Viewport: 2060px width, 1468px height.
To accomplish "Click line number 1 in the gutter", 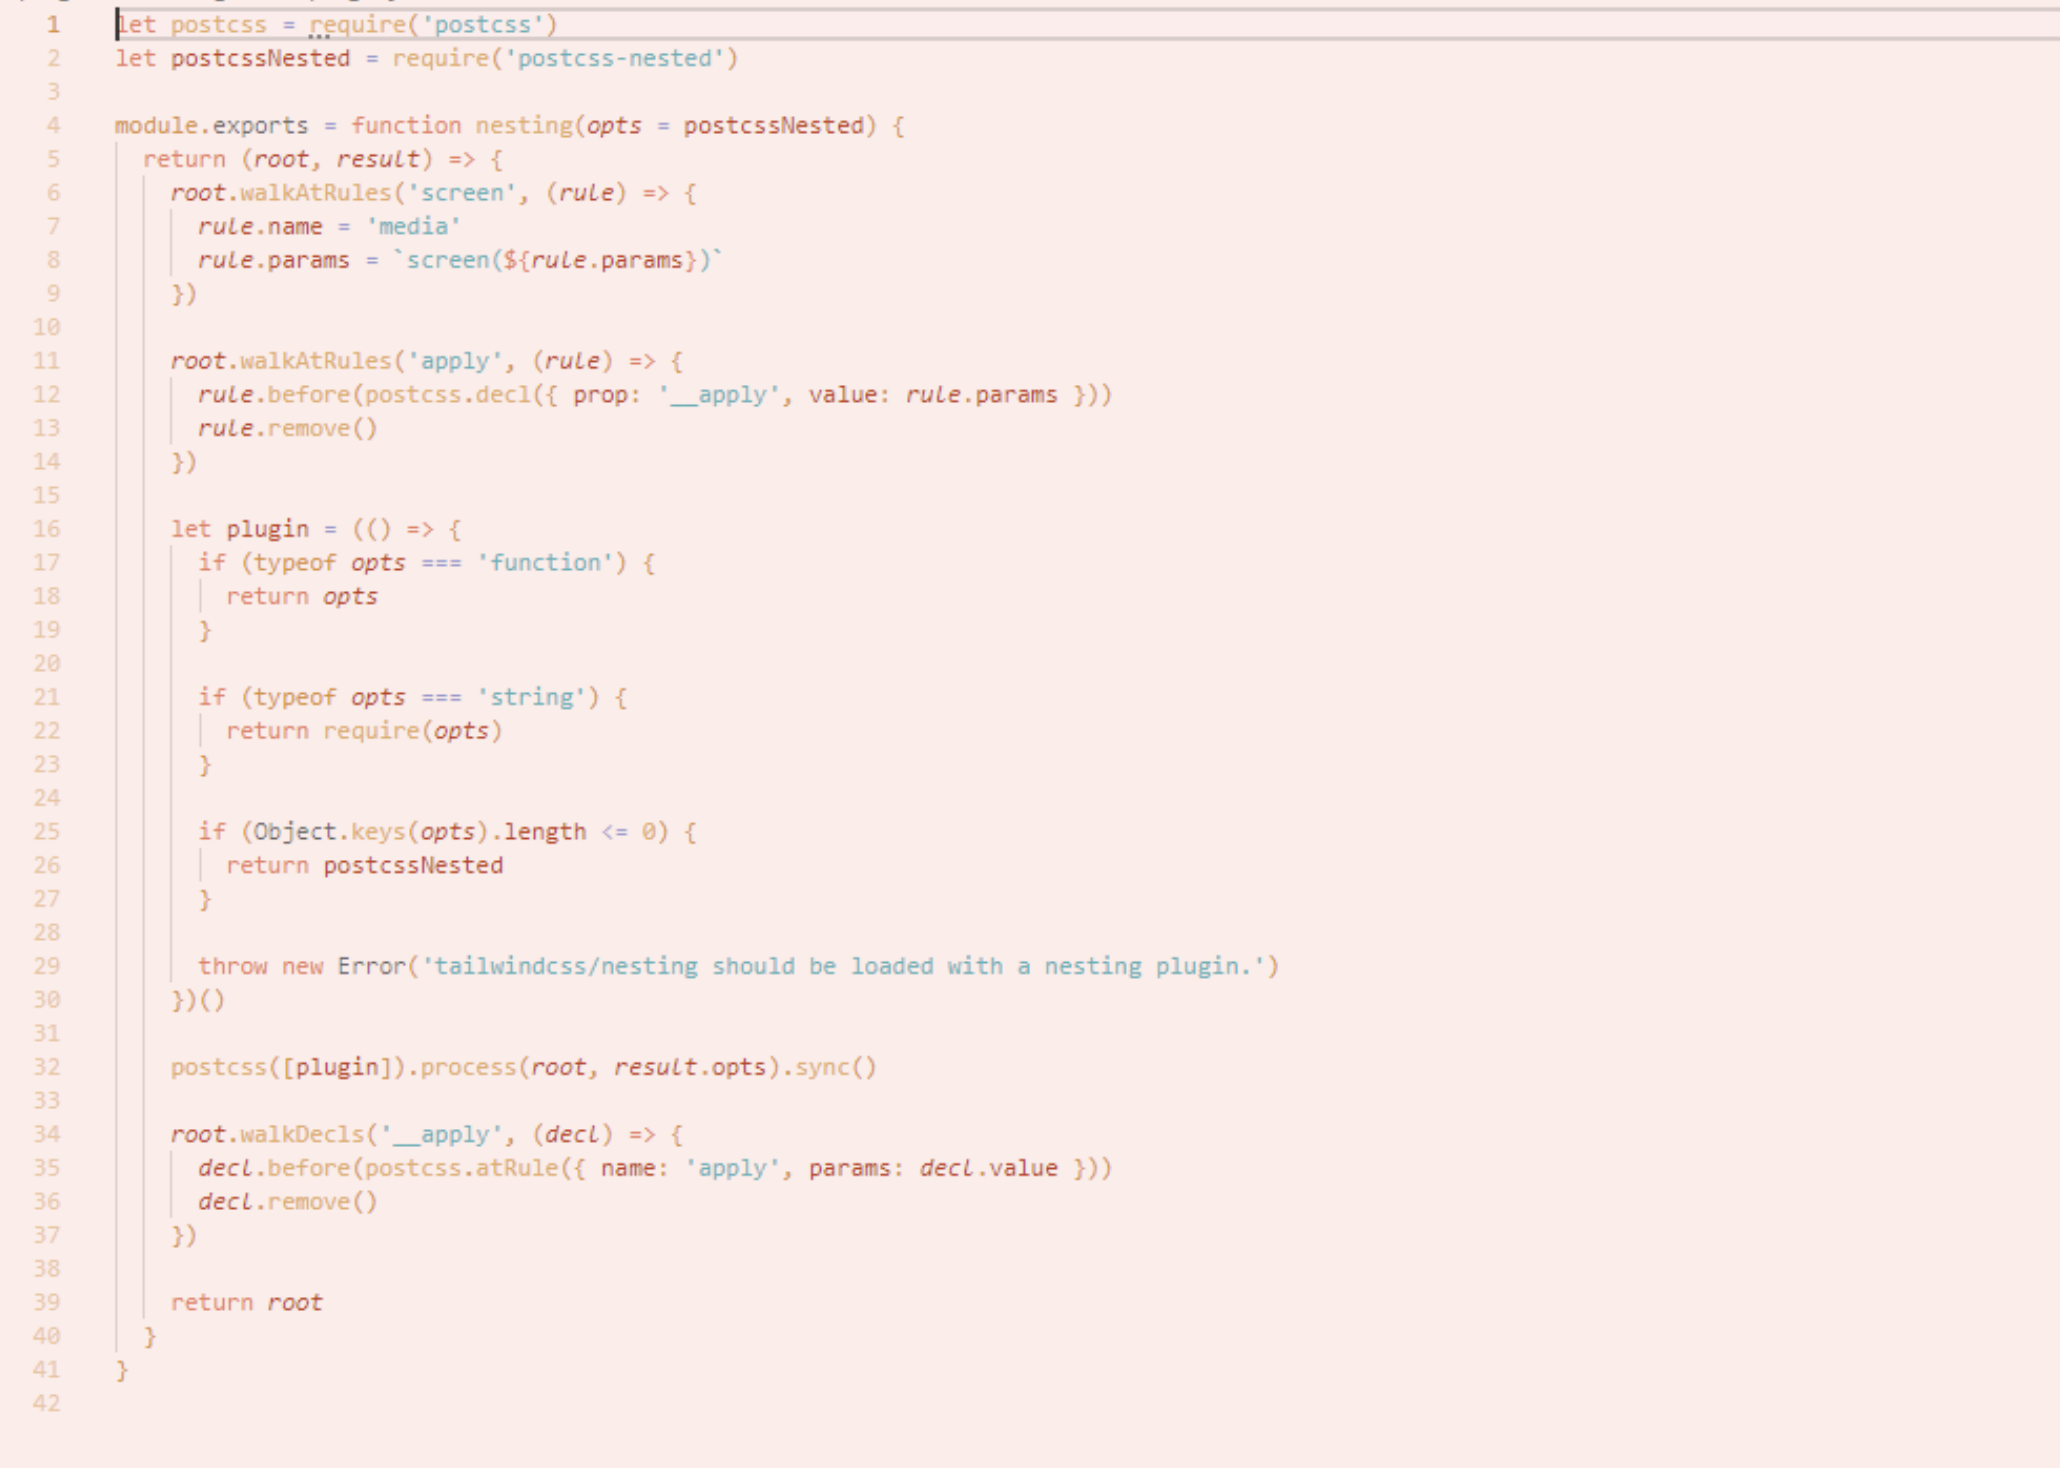I will (52, 24).
